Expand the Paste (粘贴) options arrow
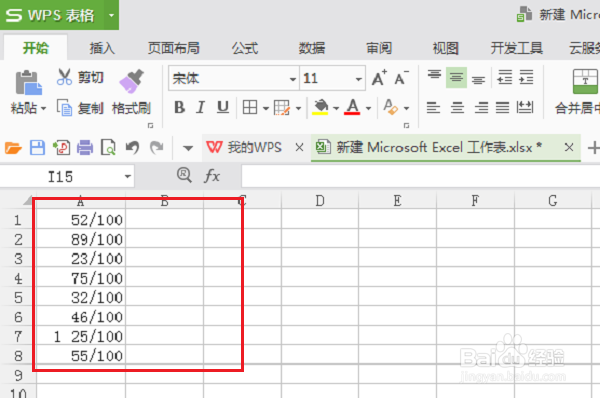This screenshot has height=398, width=600. point(43,109)
